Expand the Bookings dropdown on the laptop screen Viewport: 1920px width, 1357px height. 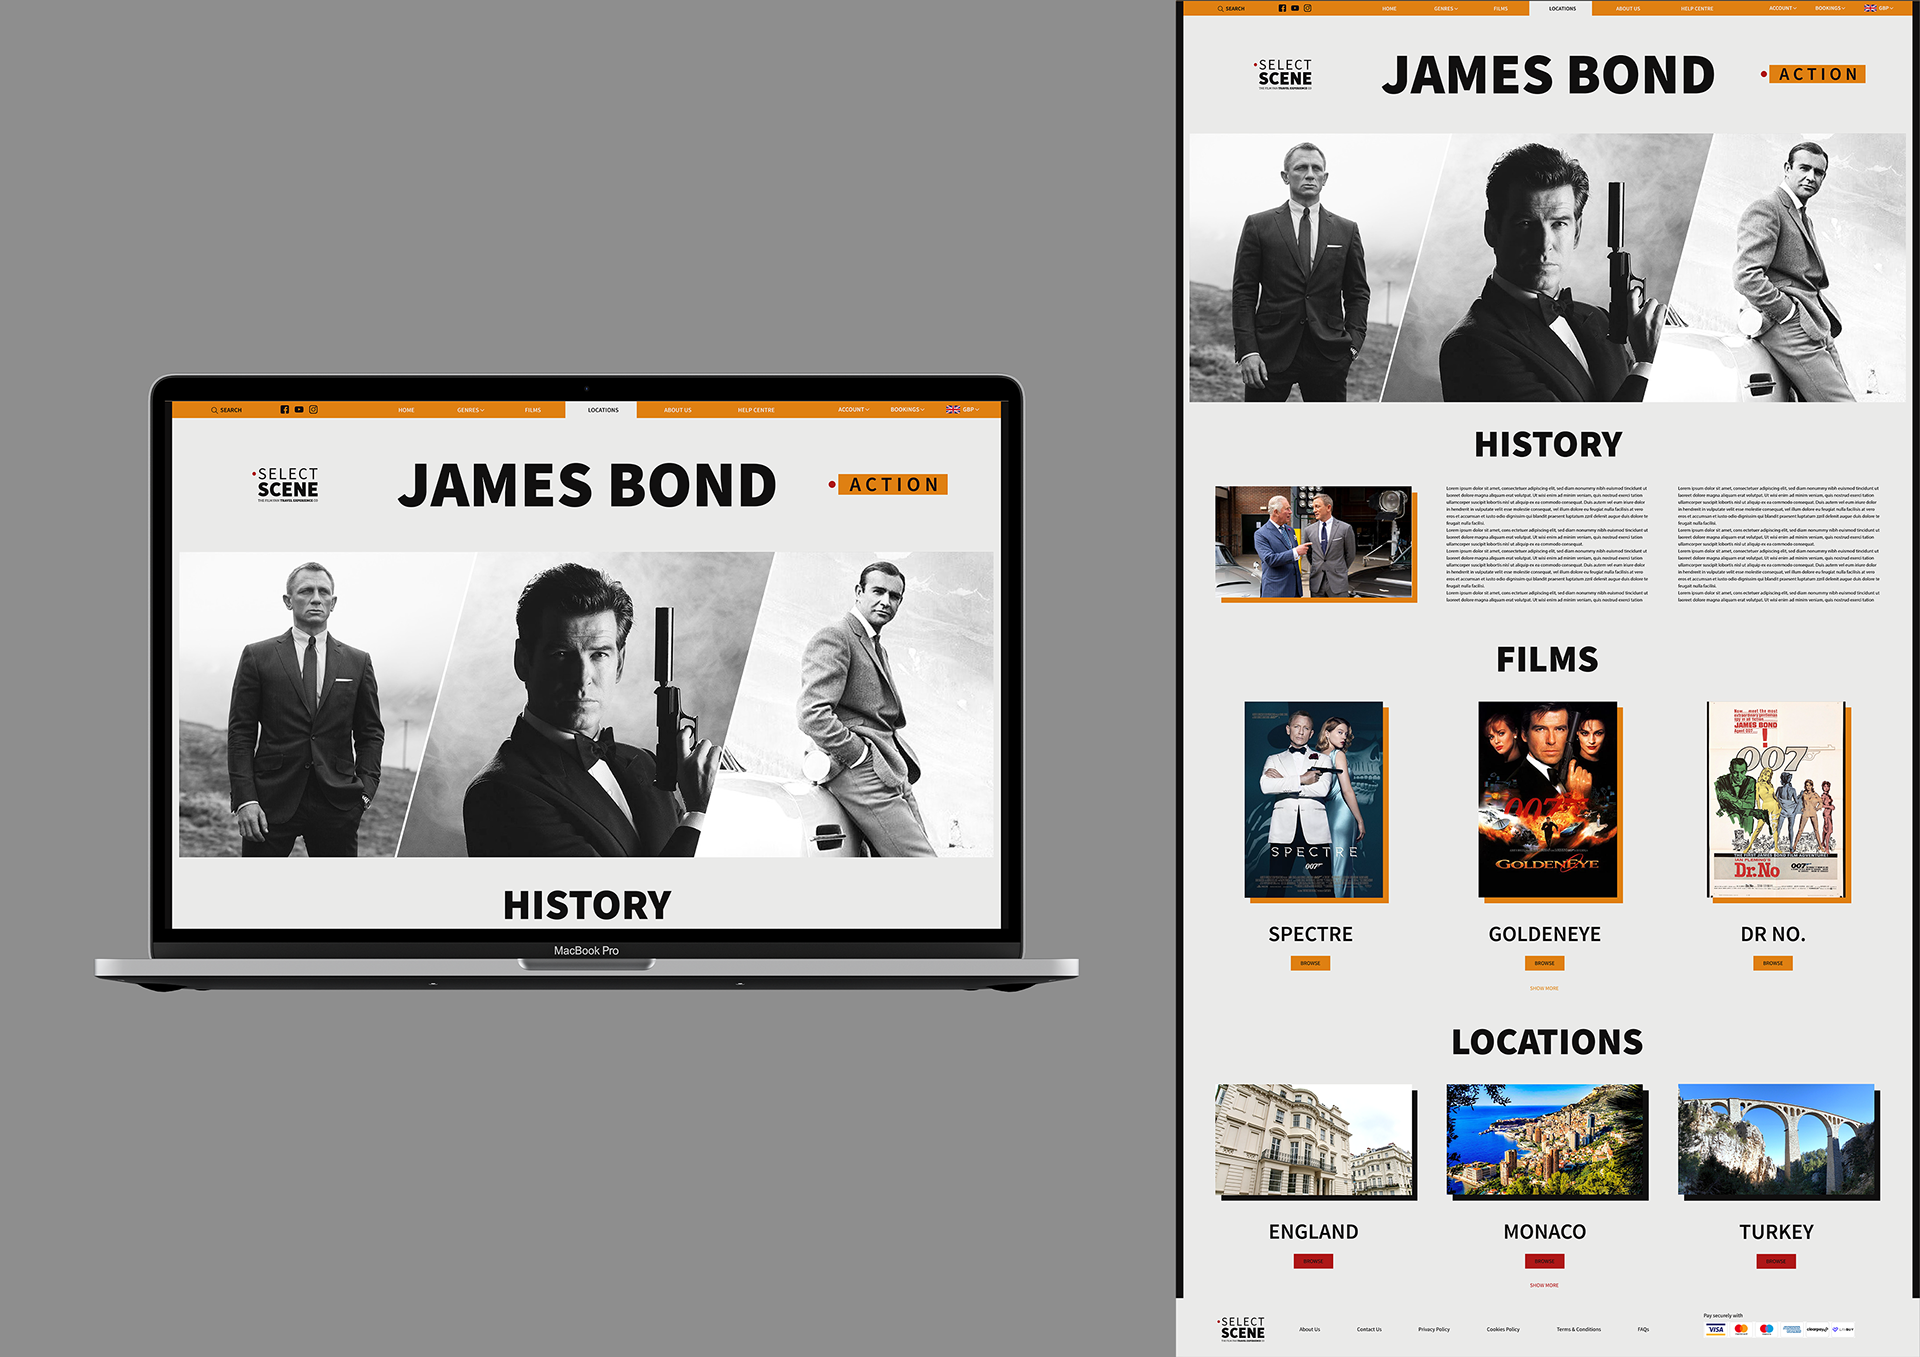[x=907, y=410]
